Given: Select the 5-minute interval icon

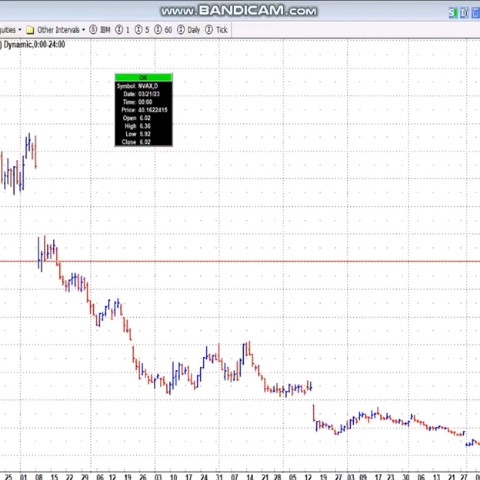Looking at the screenshot, I should tap(138, 30).
